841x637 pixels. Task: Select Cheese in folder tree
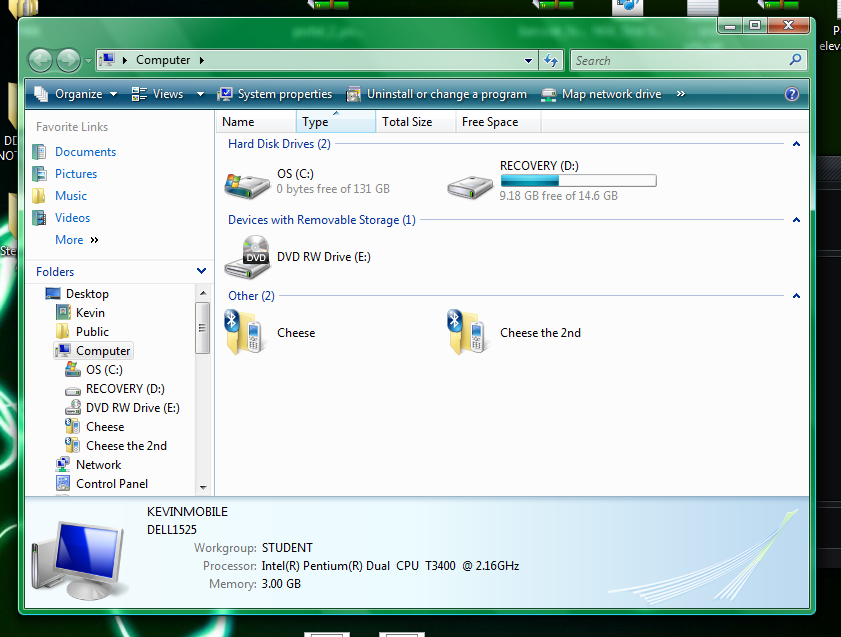coord(105,427)
